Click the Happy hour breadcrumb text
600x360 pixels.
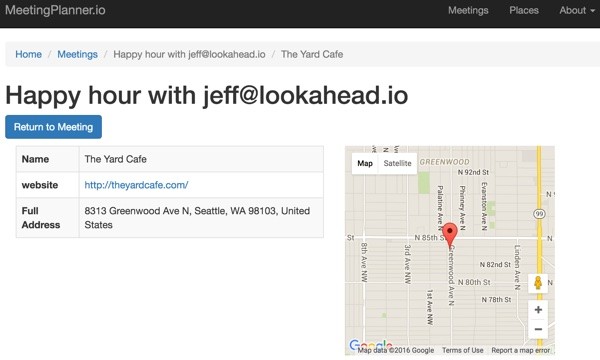(x=189, y=54)
